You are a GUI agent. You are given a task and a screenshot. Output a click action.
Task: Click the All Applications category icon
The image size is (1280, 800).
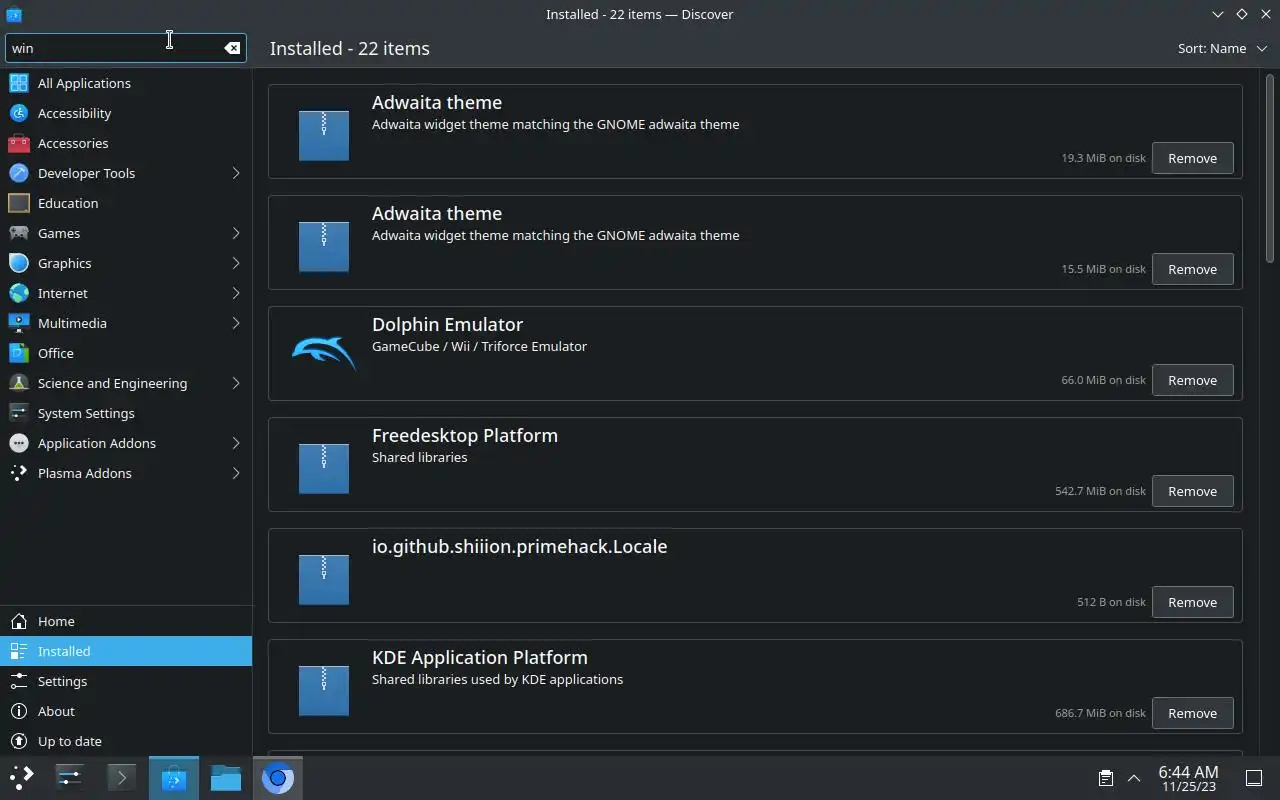(19, 83)
